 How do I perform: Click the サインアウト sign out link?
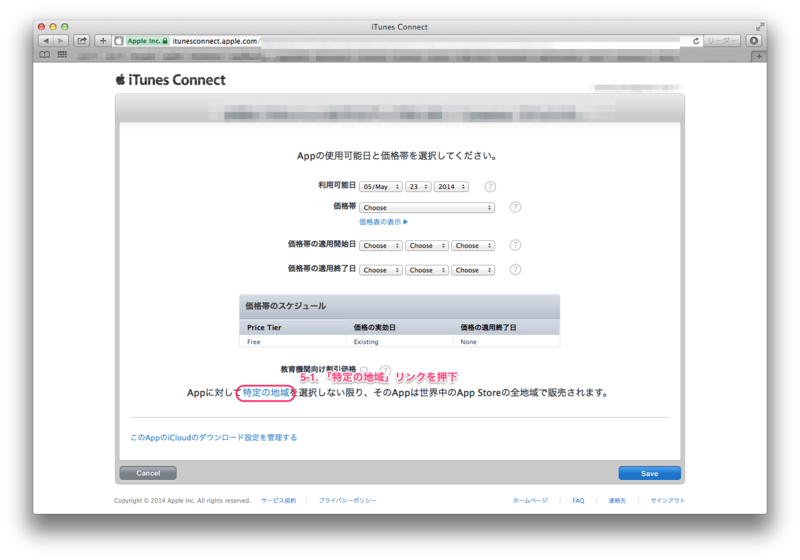tap(667, 501)
